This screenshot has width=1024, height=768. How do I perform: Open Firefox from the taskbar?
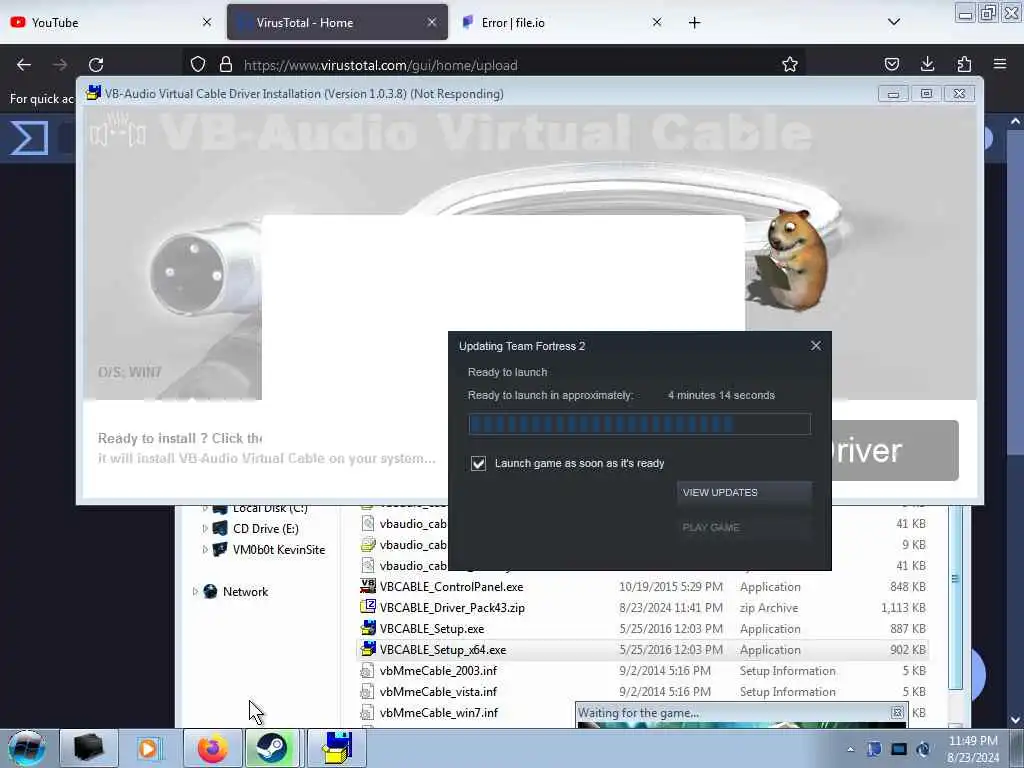tap(212, 748)
